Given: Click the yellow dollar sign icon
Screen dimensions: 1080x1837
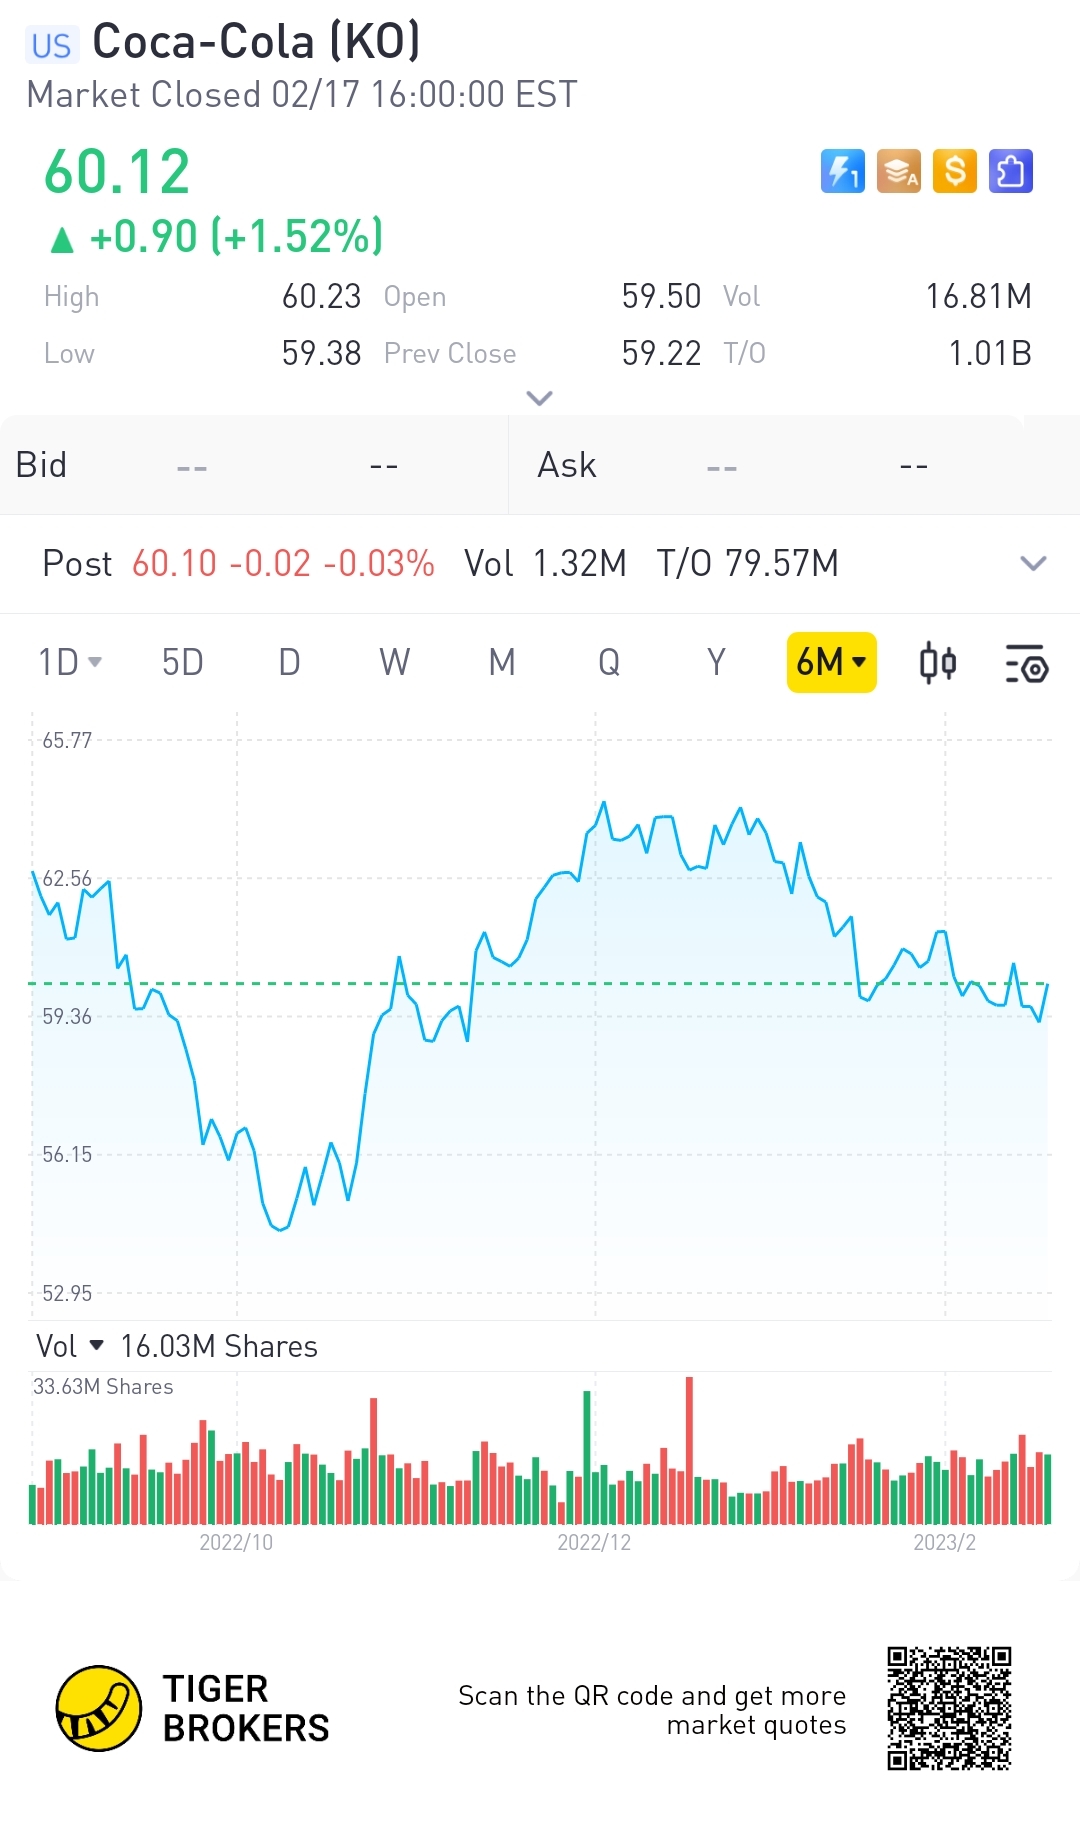Looking at the screenshot, I should tap(954, 171).
